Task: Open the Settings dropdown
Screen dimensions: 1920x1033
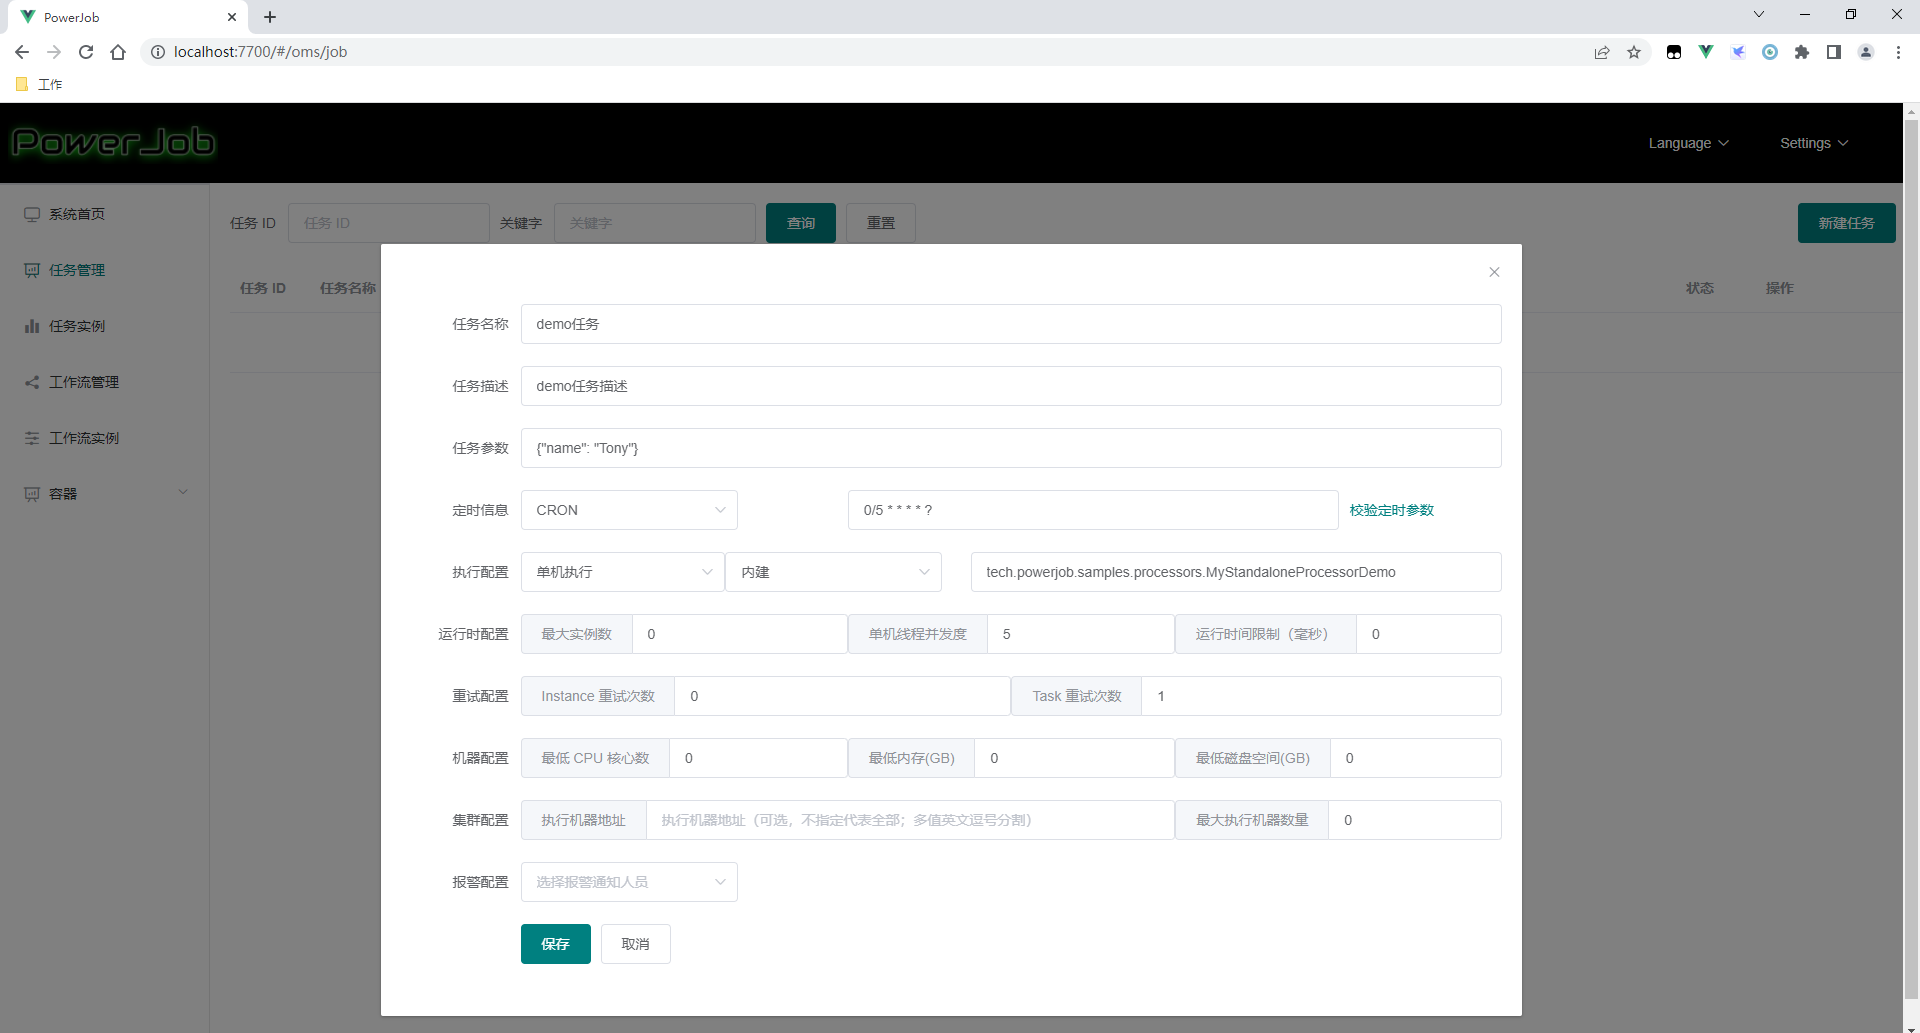Action: (x=1814, y=143)
